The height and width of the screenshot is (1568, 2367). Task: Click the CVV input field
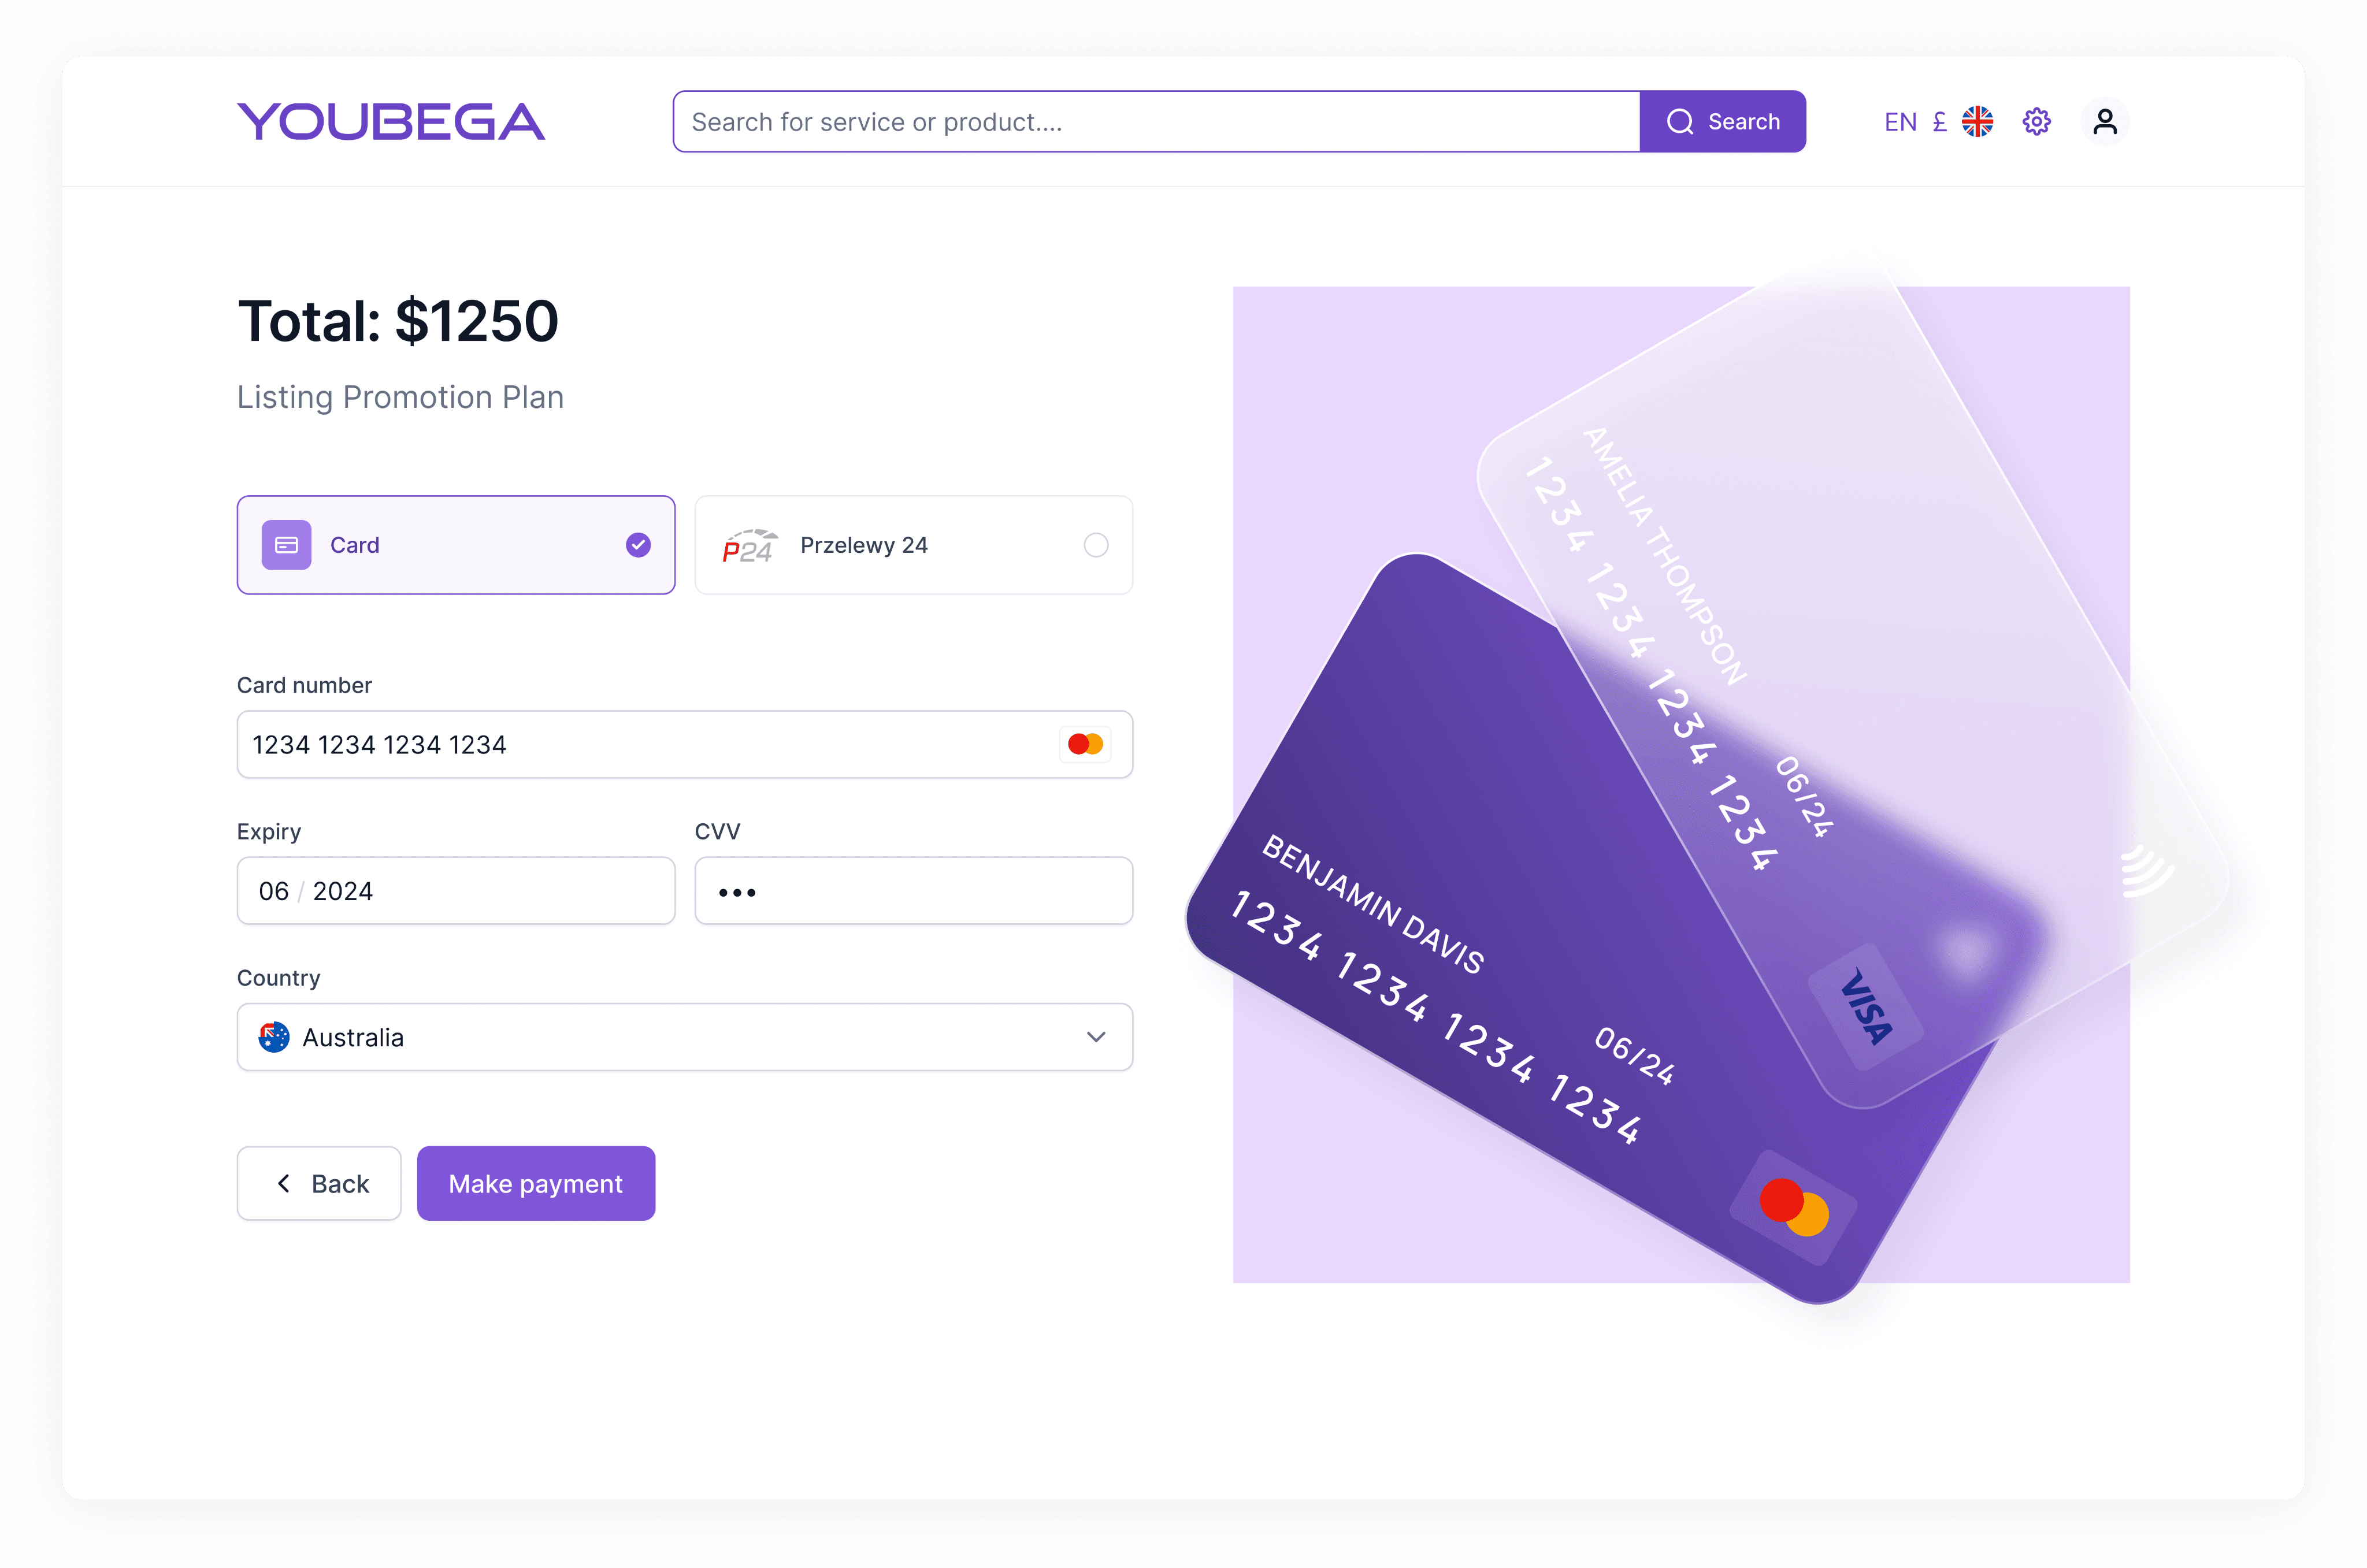[913, 890]
